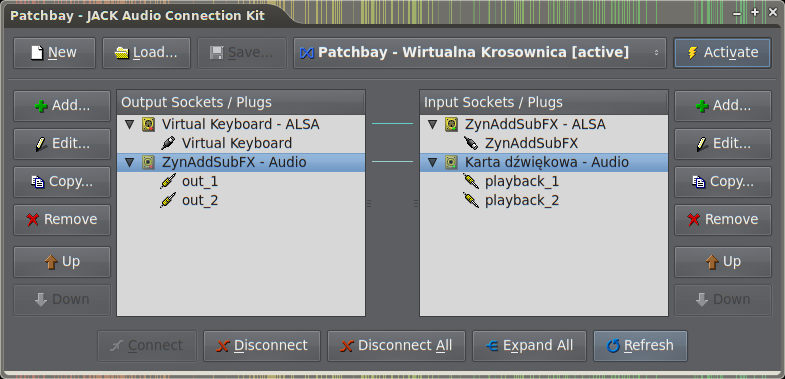This screenshot has height=379, width=785.
Task: Click Expand All sockets button
Action: 529,345
